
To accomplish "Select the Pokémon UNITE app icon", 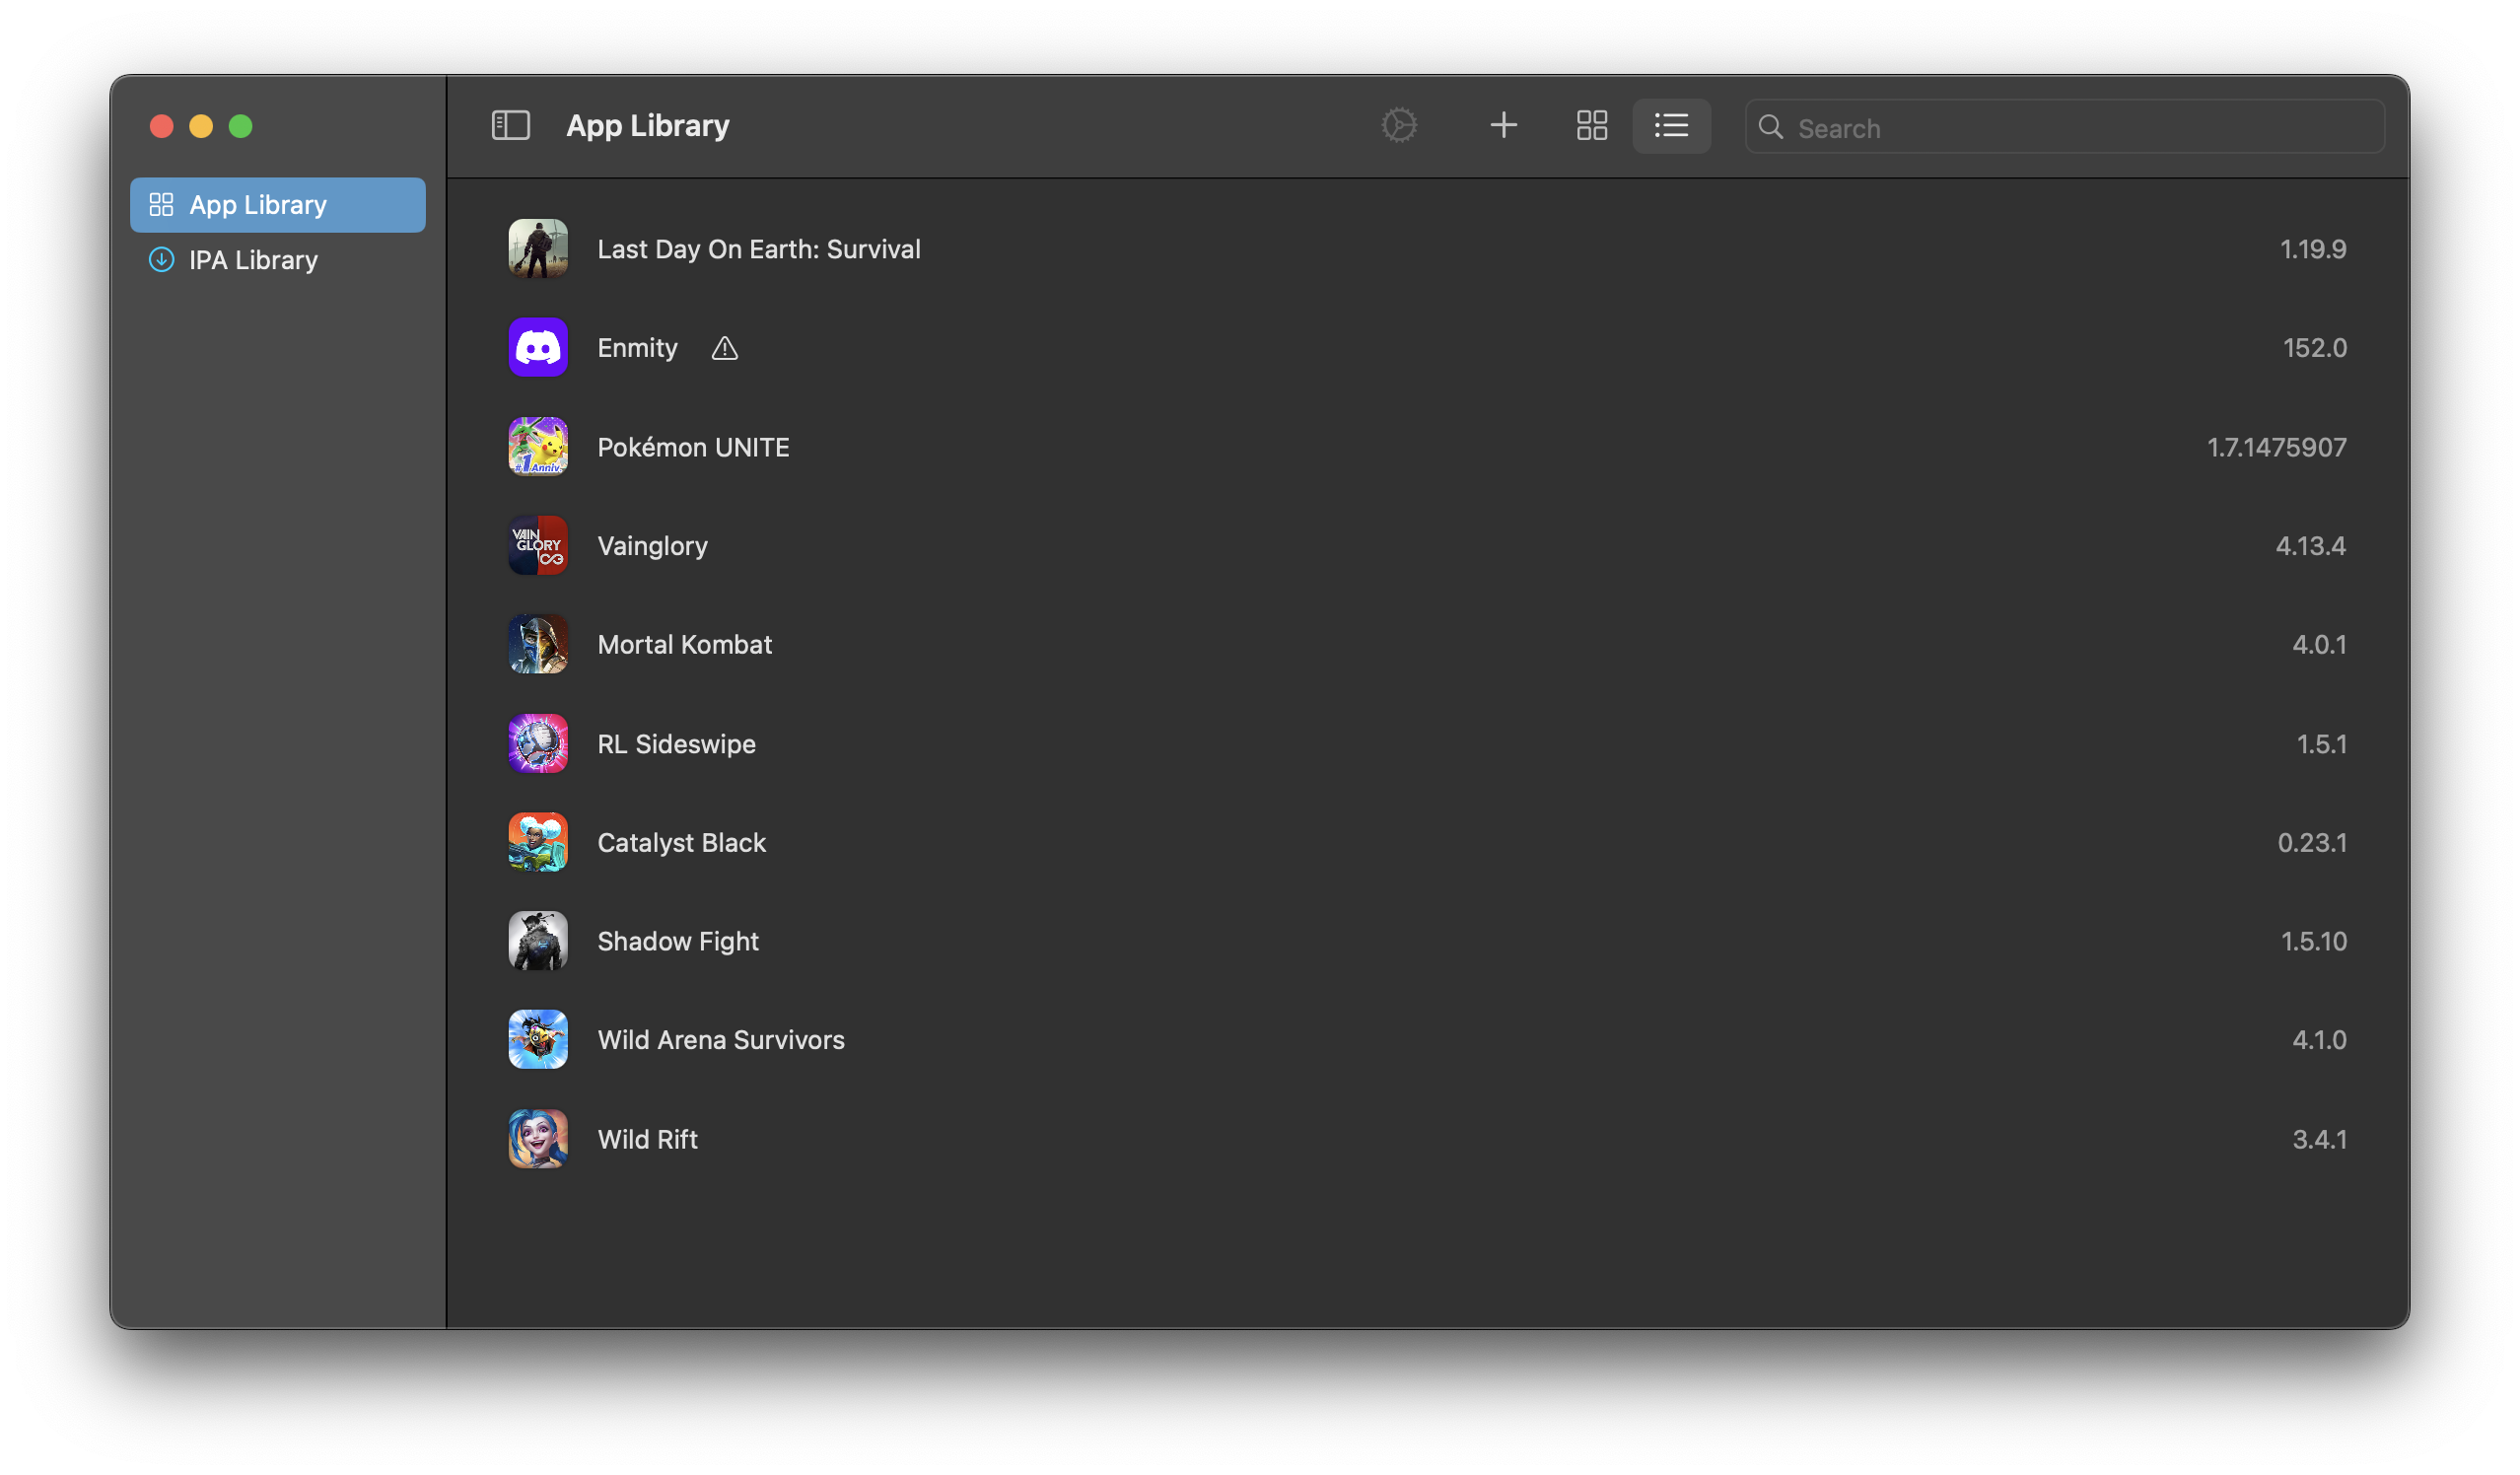I will pos(538,446).
